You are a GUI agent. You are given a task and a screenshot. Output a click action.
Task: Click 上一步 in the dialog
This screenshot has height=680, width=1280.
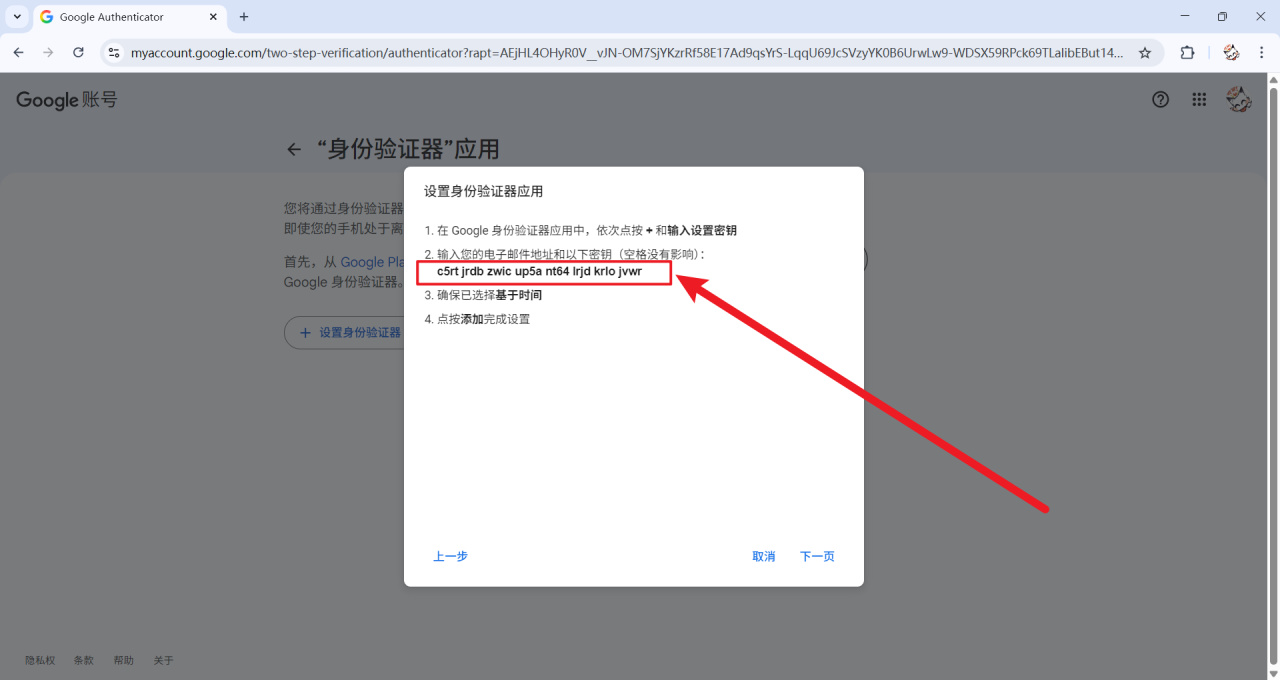click(450, 556)
